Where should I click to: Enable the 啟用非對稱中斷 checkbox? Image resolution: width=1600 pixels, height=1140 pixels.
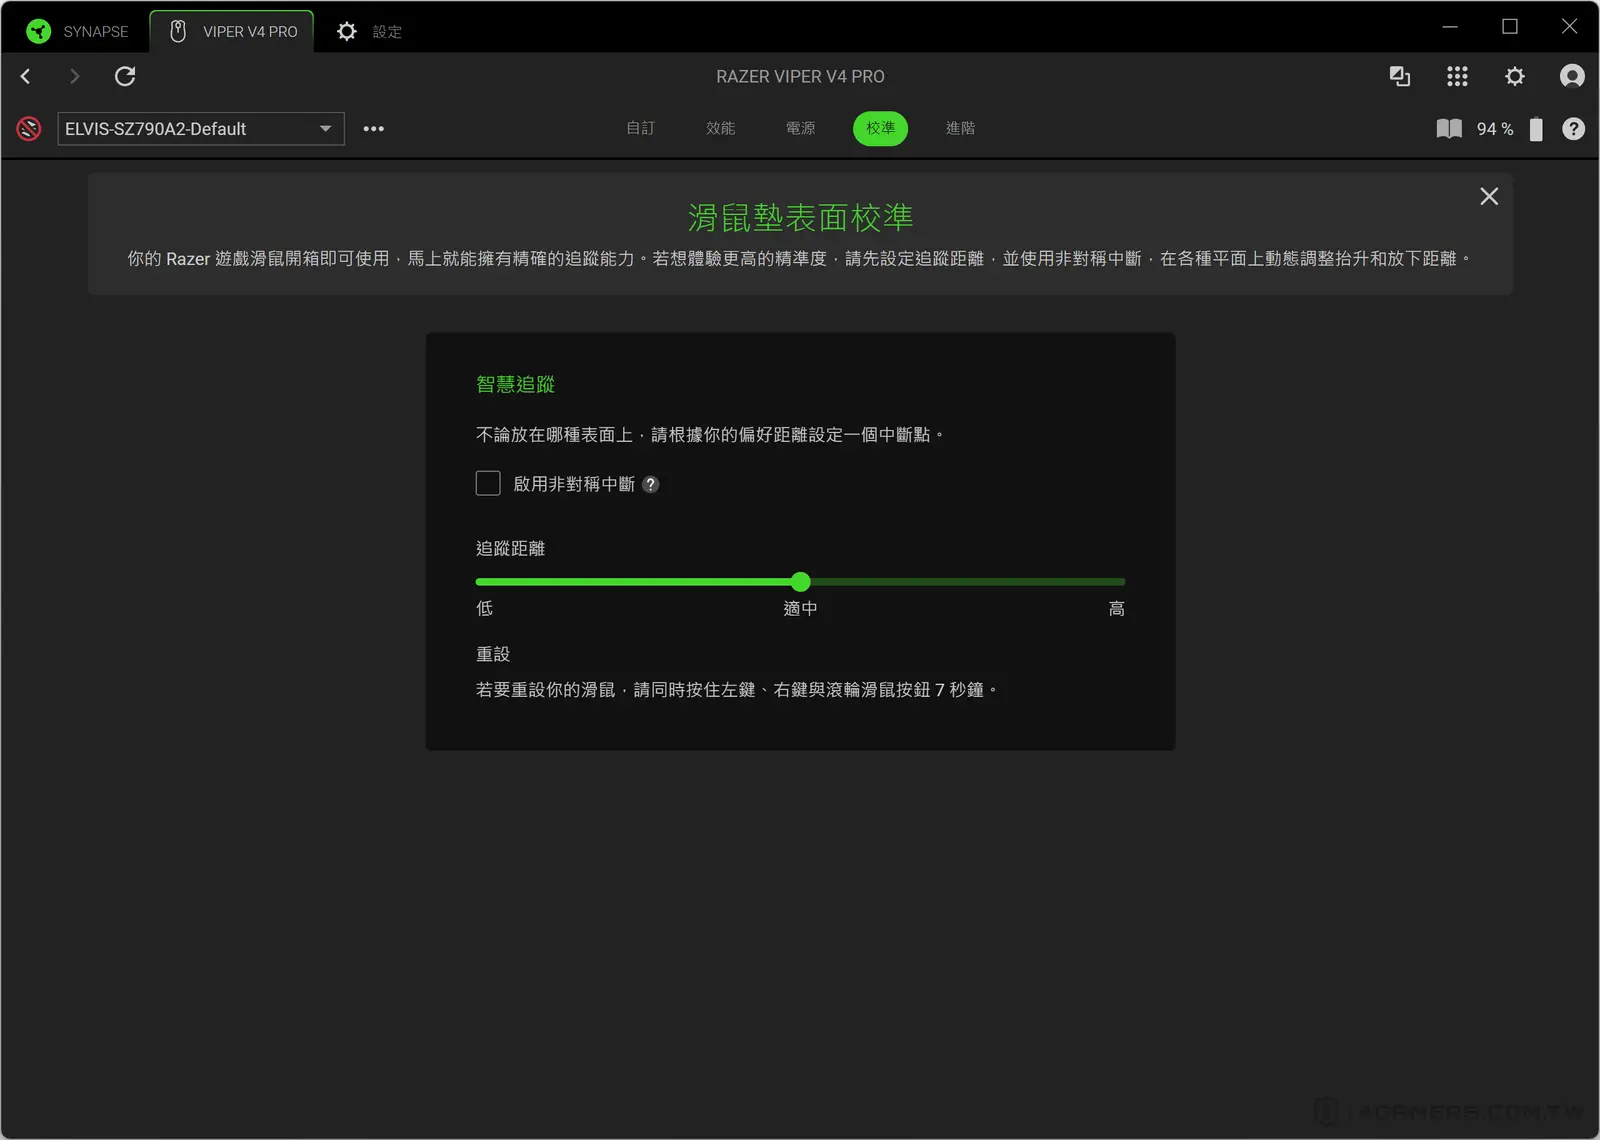[488, 483]
